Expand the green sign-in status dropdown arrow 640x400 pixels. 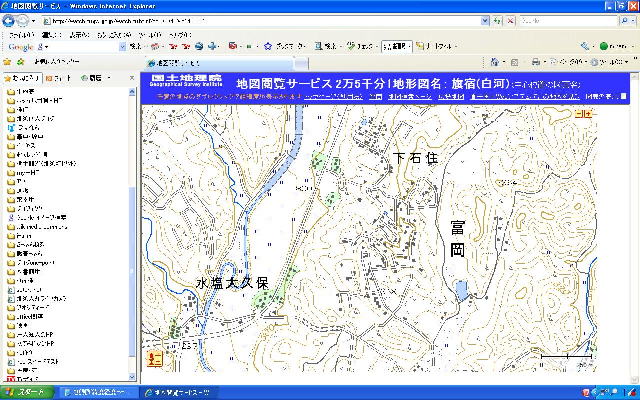[631, 47]
